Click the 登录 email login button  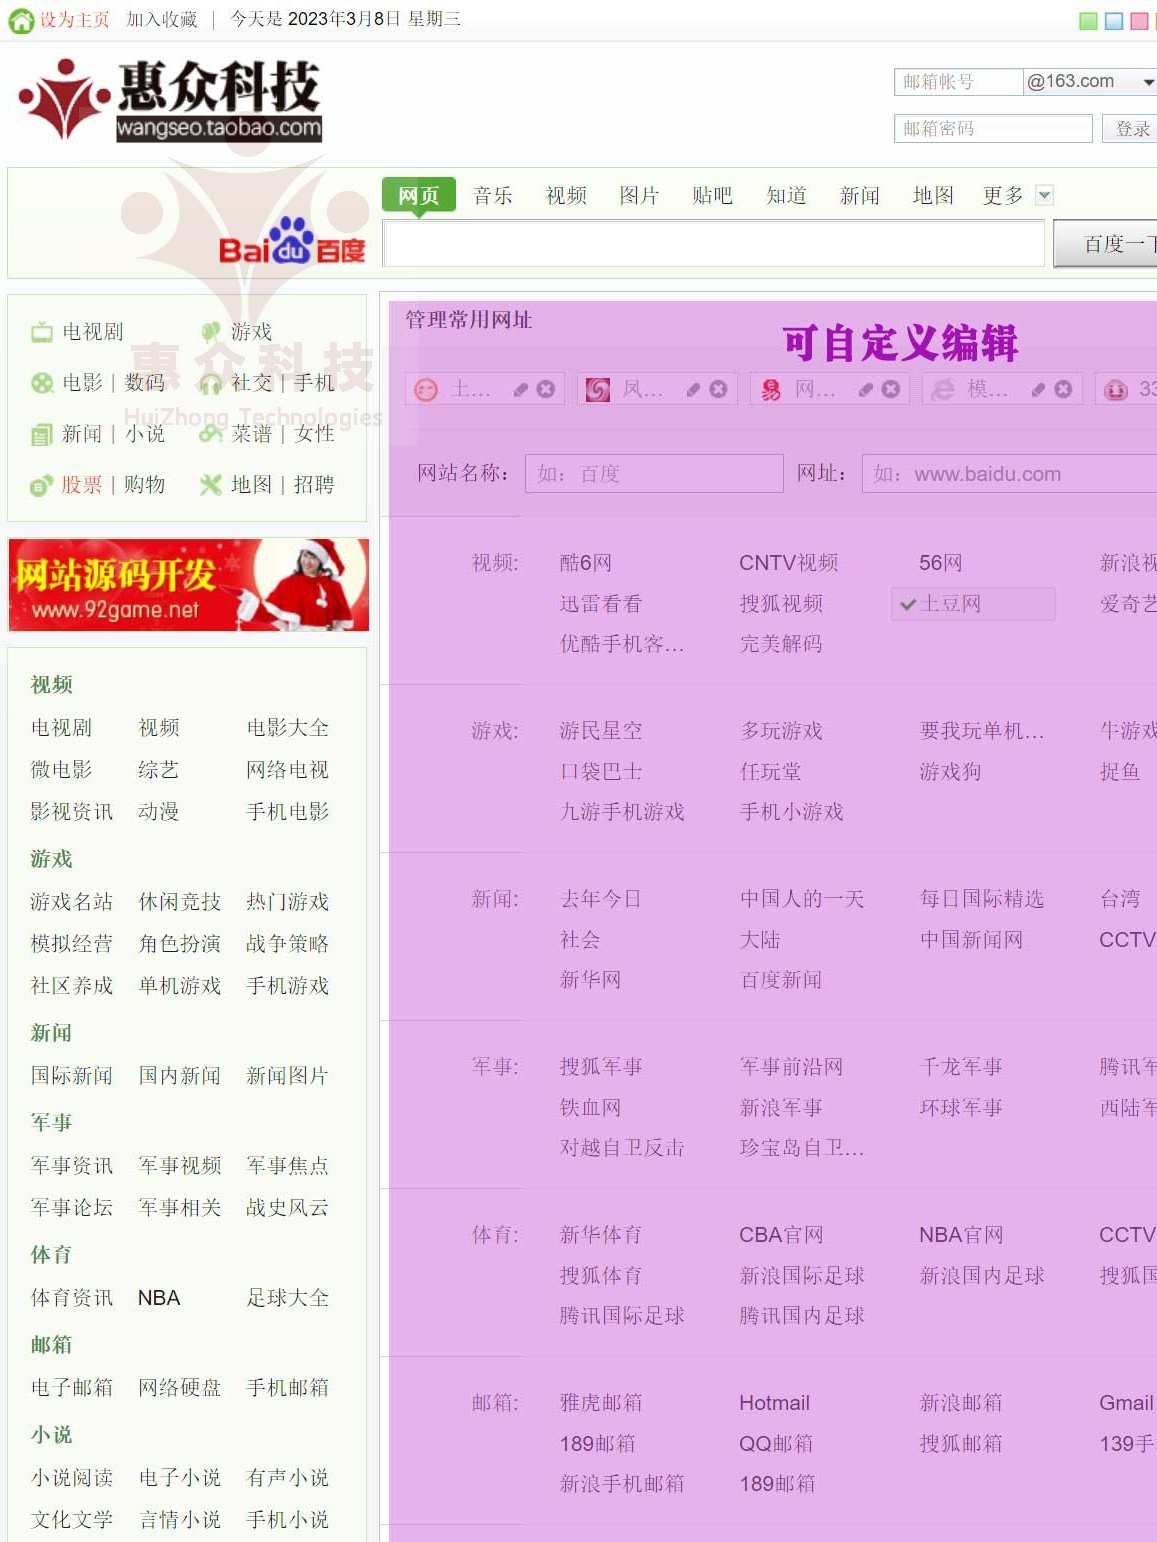pyautogui.click(x=1130, y=128)
